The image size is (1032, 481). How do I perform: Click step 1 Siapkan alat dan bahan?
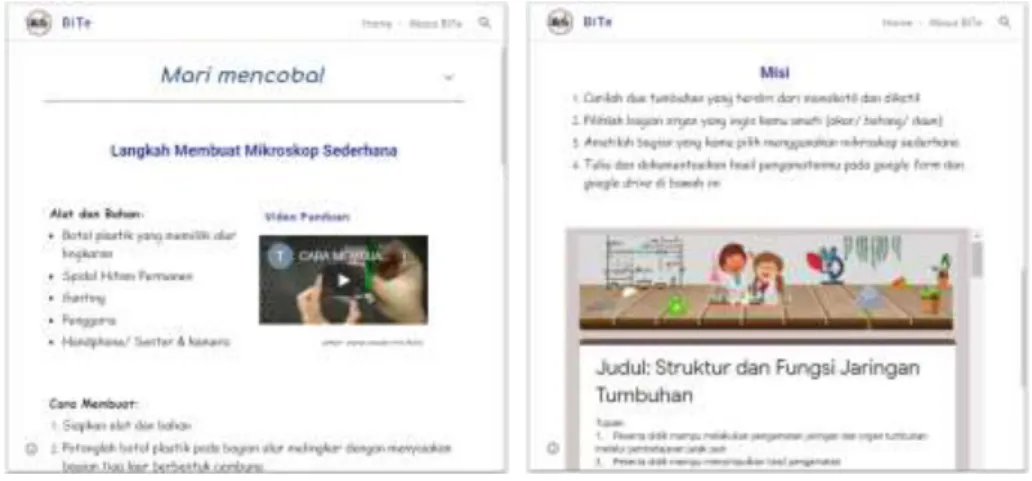click(127, 426)
